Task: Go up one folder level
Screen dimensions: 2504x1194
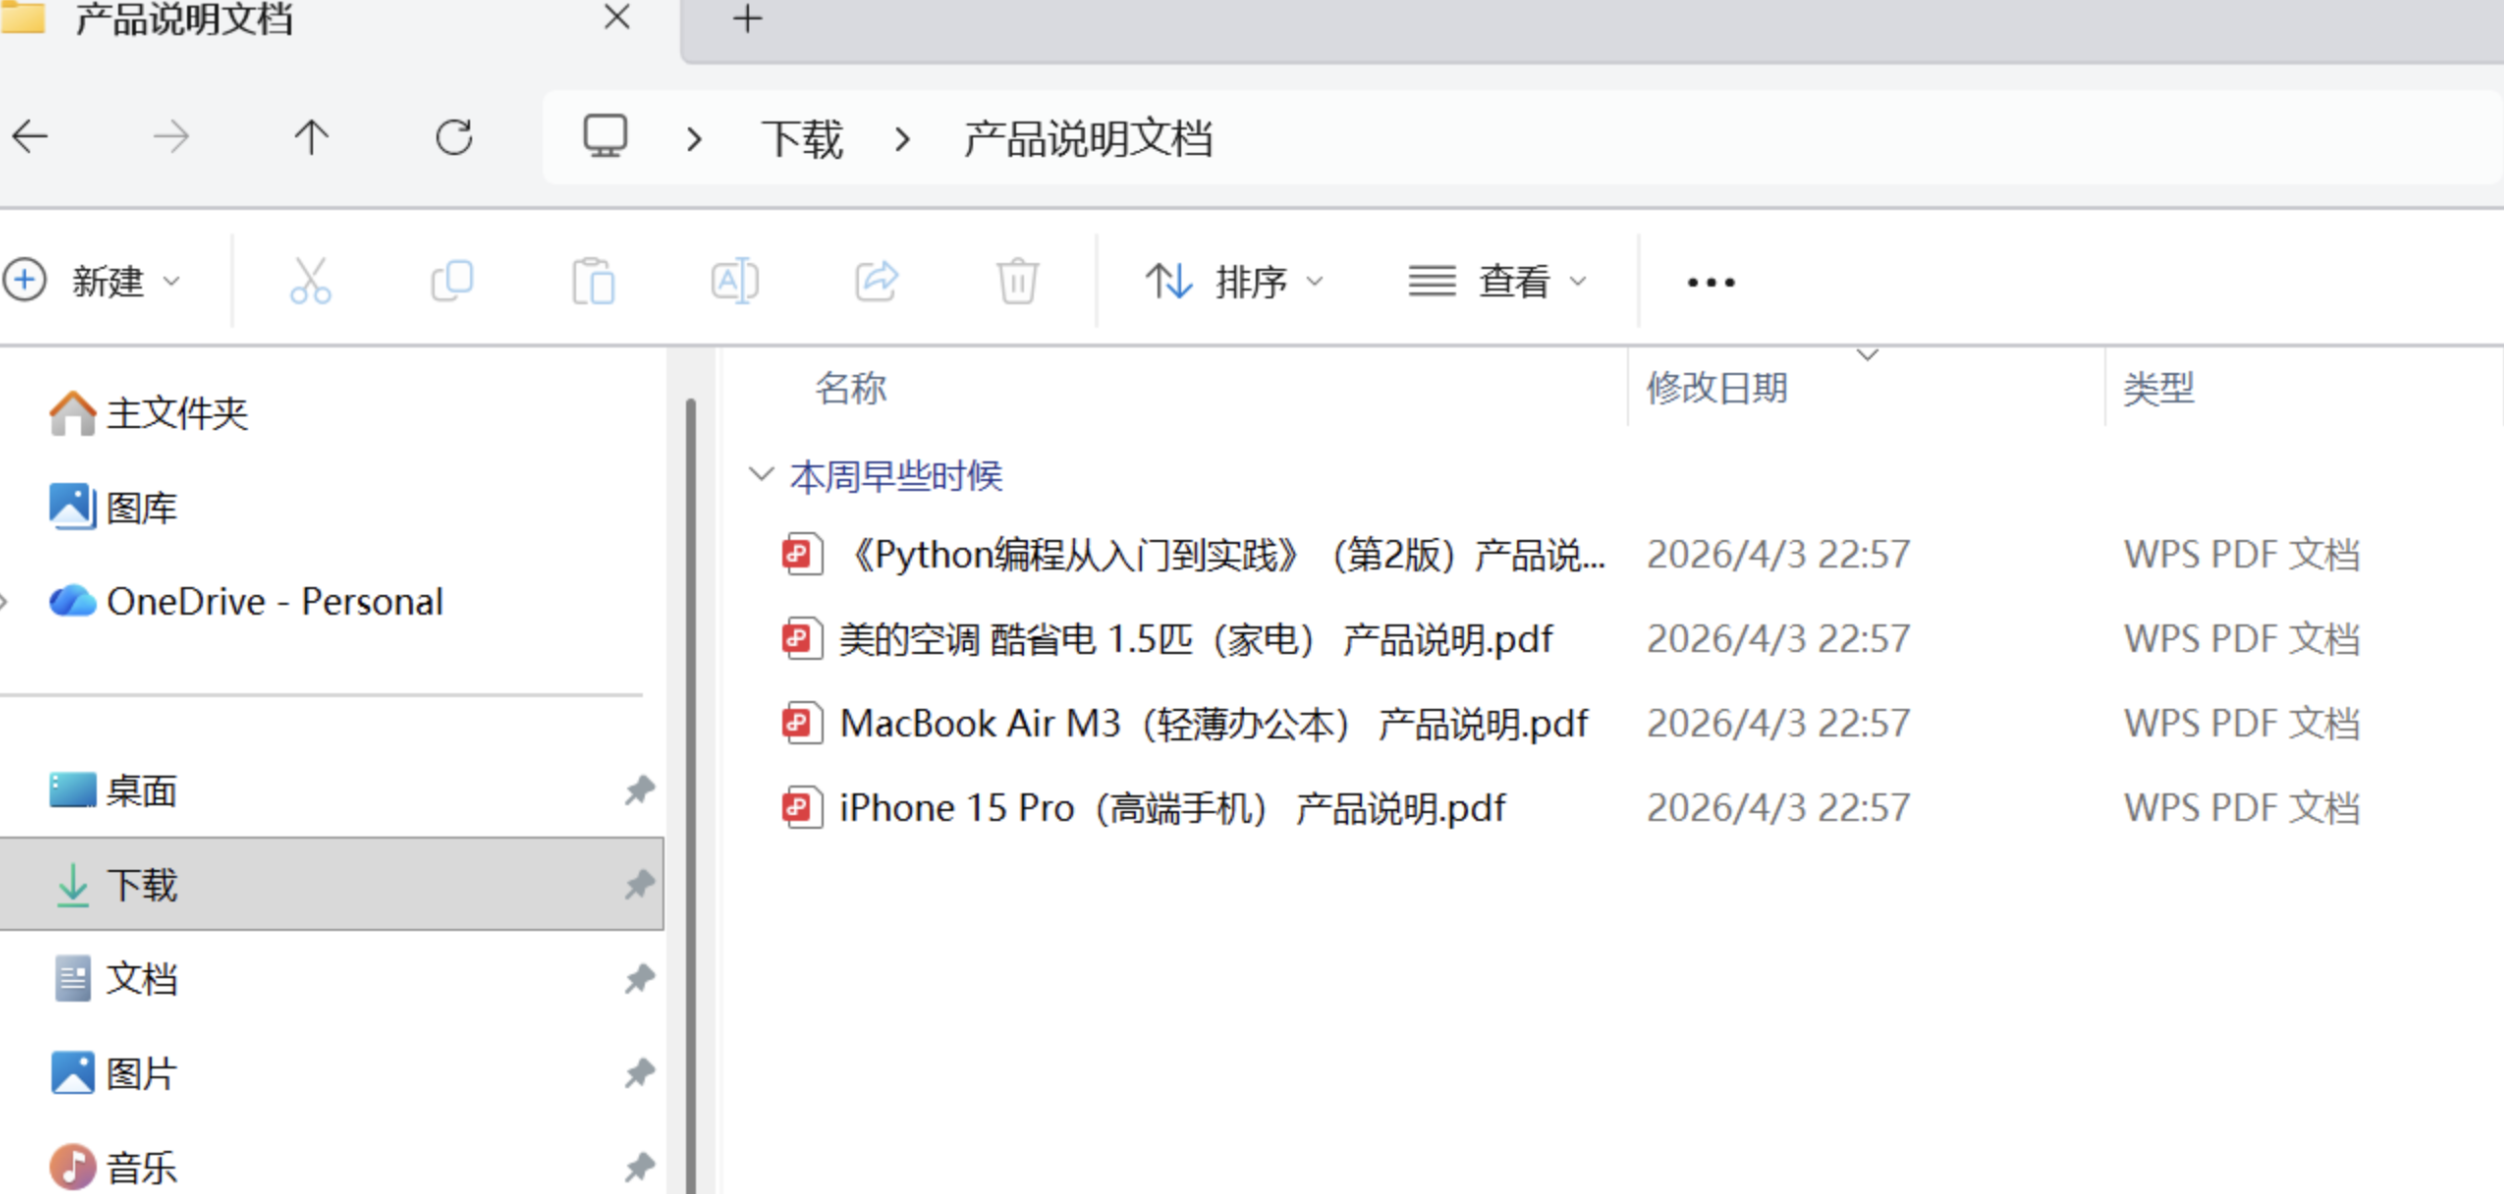Action: (311, 136)
